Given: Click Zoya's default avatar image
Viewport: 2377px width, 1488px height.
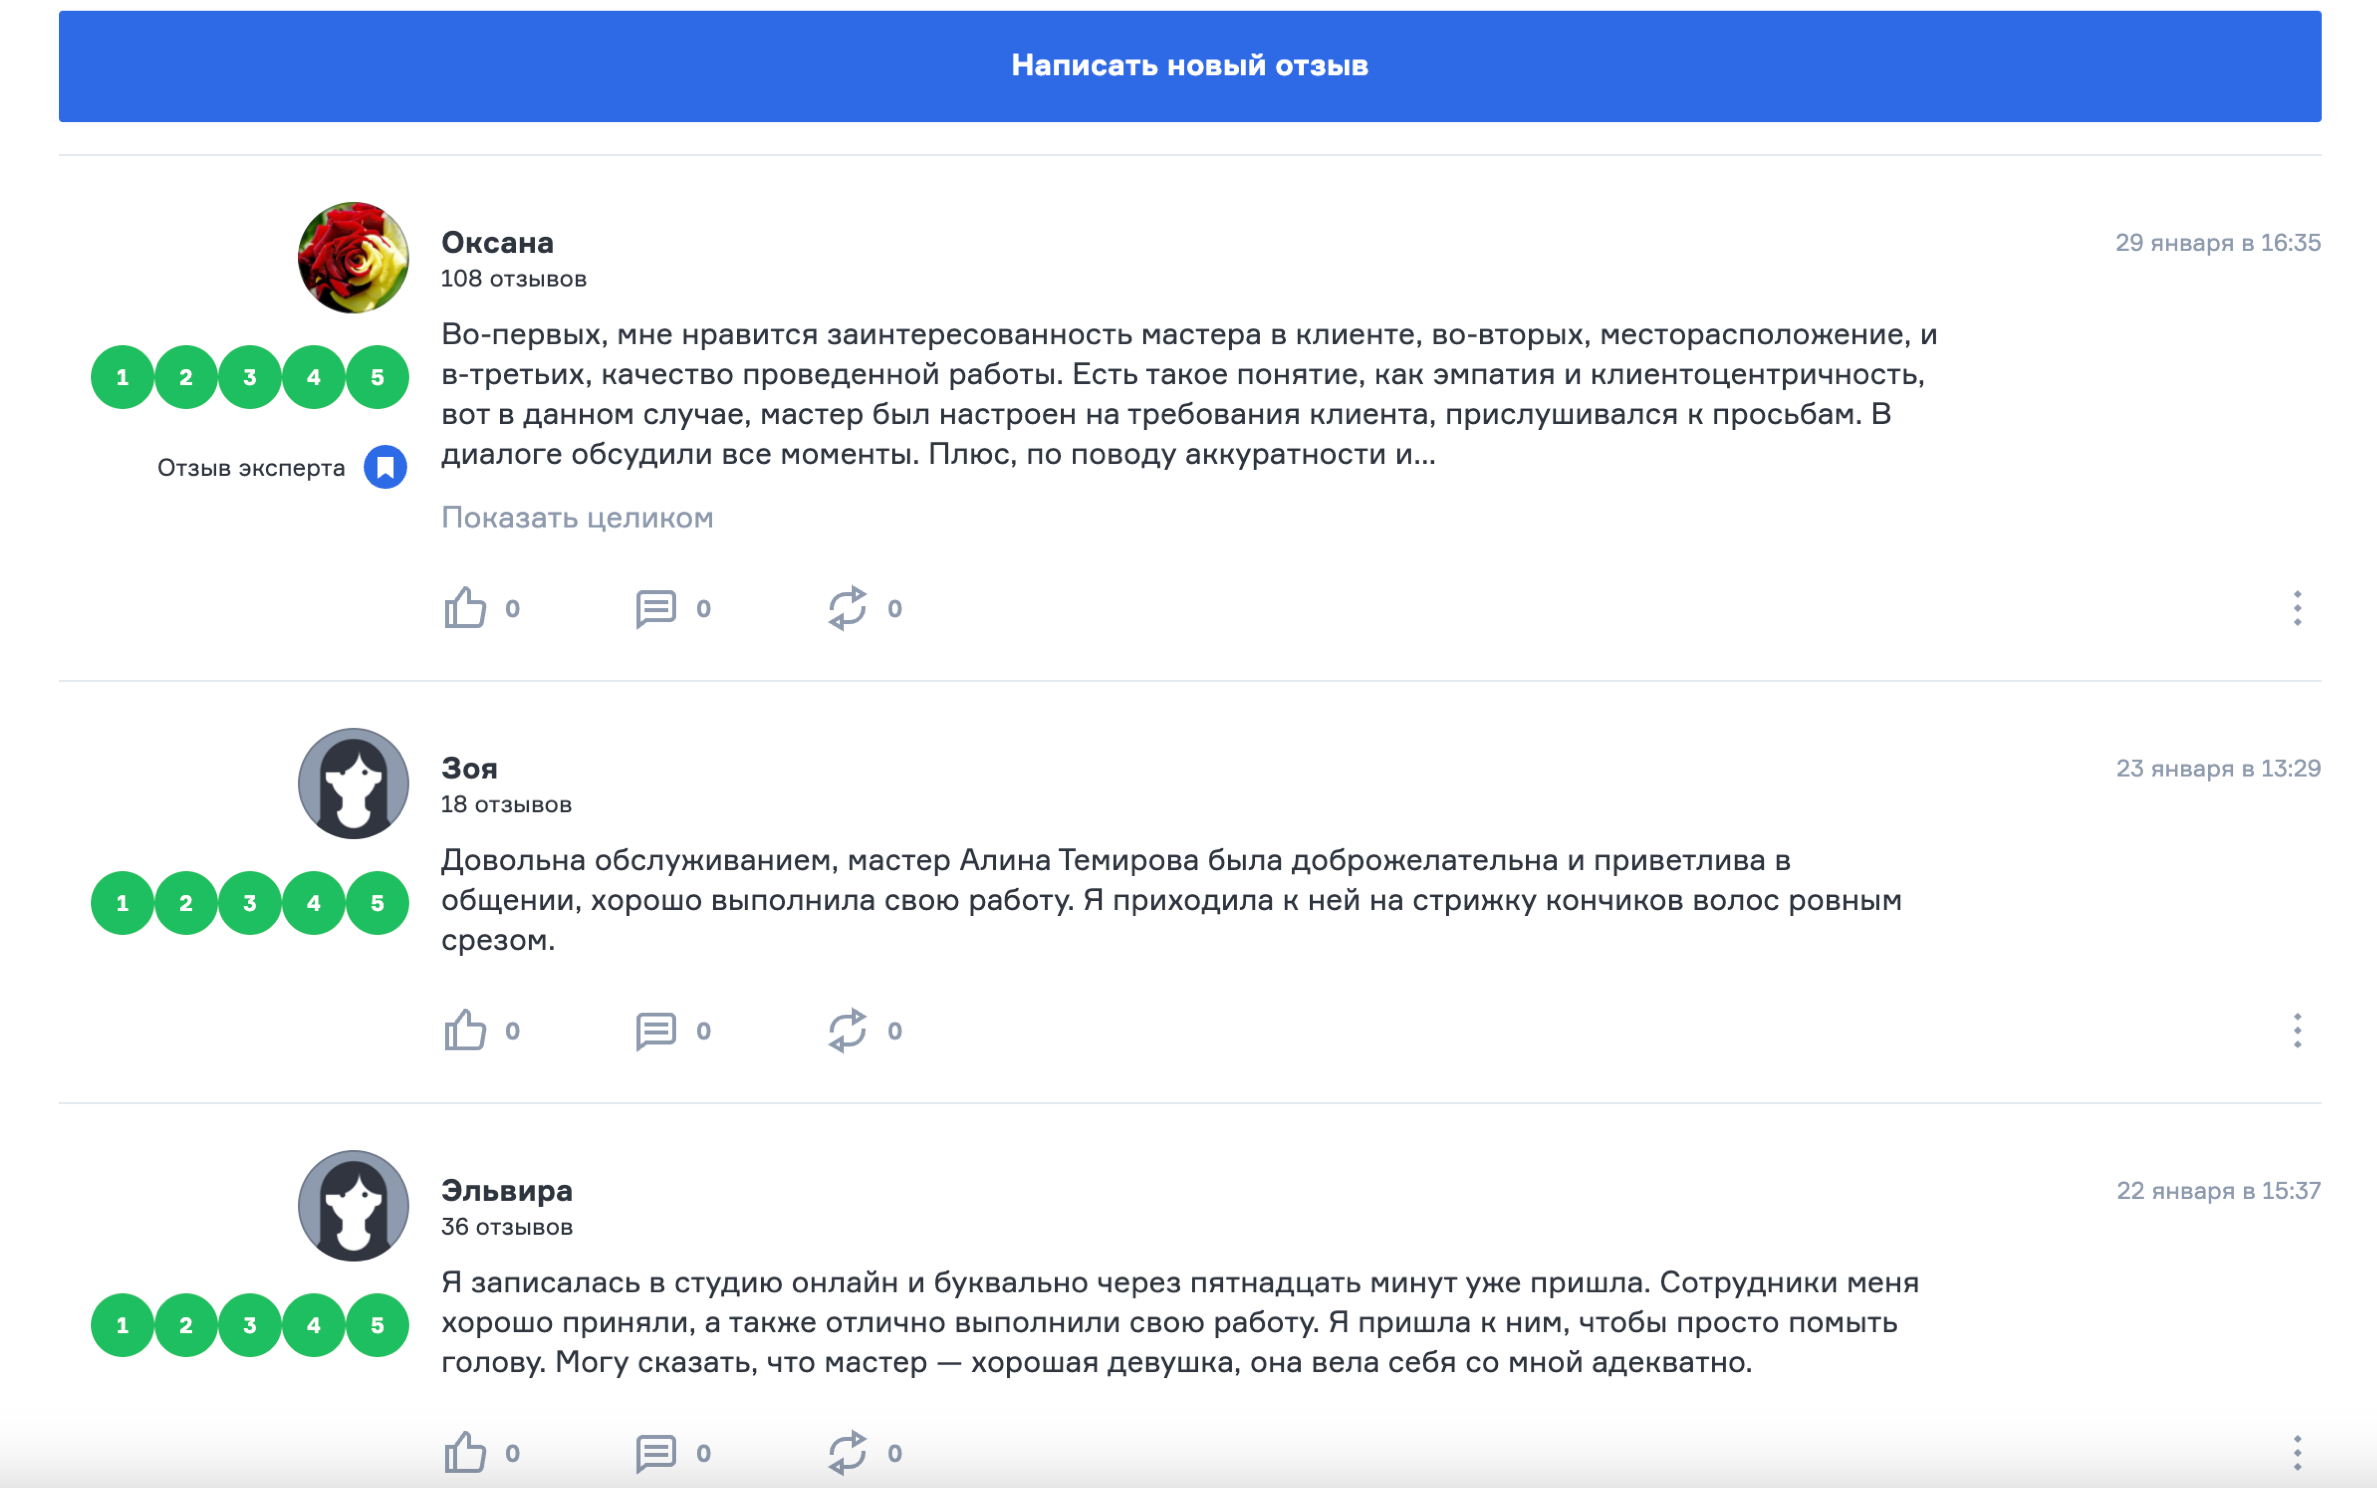Looking at the screenshot, I should (x=353, y=783).
